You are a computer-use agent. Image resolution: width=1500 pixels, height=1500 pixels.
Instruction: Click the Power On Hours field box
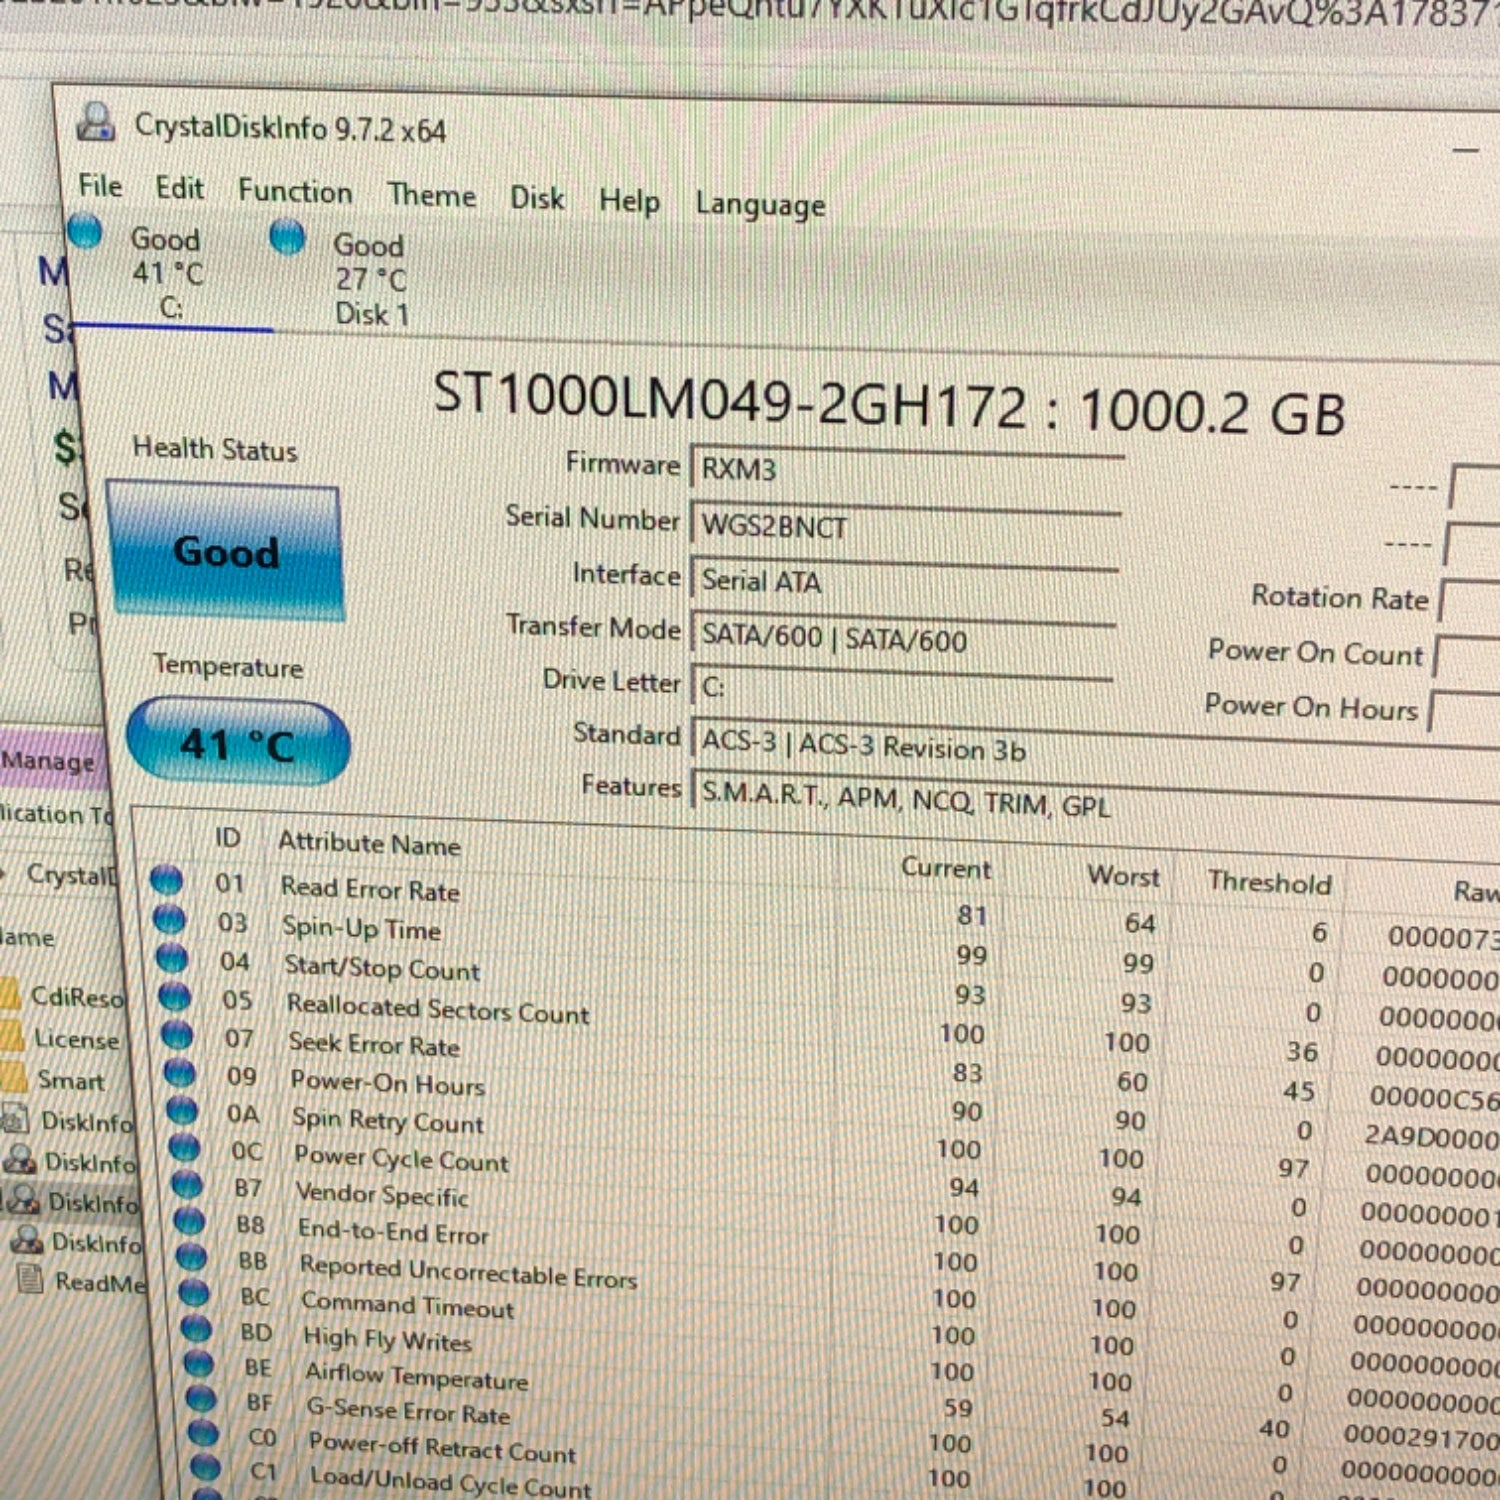coord(1464,713)
